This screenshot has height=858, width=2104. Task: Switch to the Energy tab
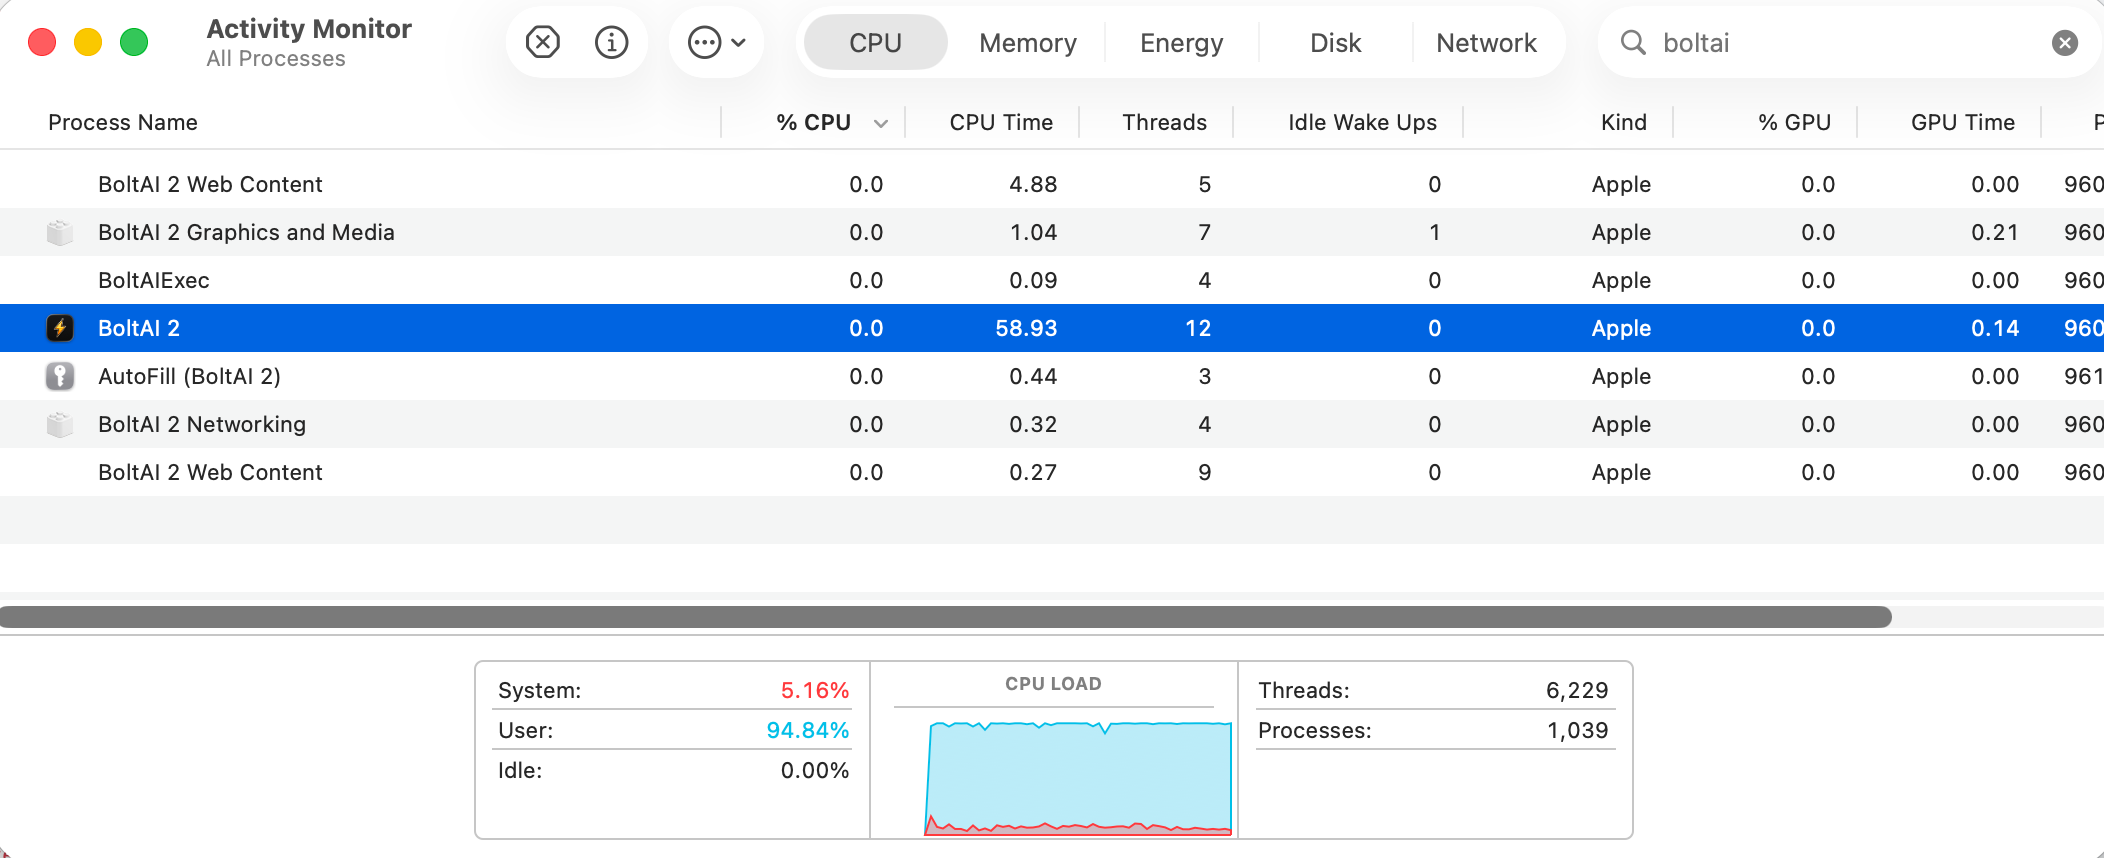pyautogui.click(x=1181, y=42)
